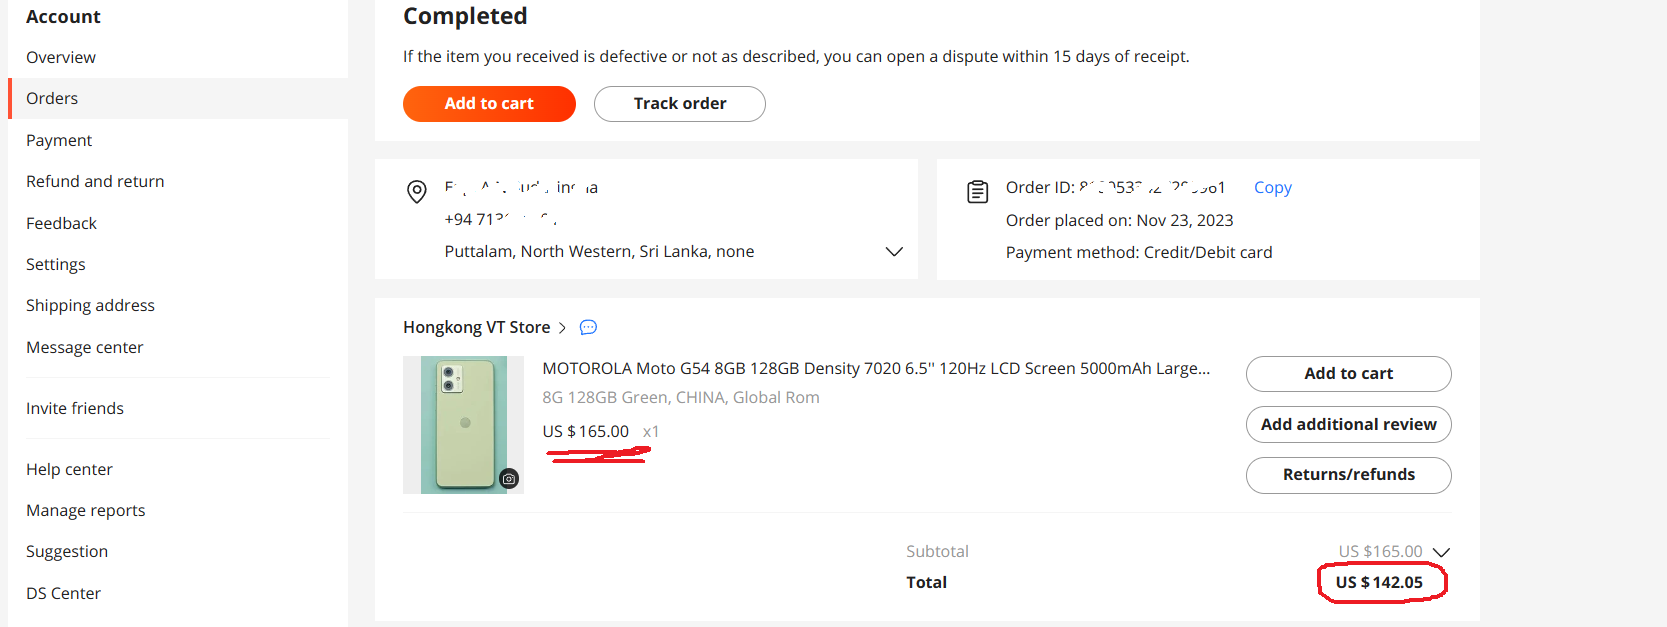Click the order ID clipboard icon

[978, 192]
